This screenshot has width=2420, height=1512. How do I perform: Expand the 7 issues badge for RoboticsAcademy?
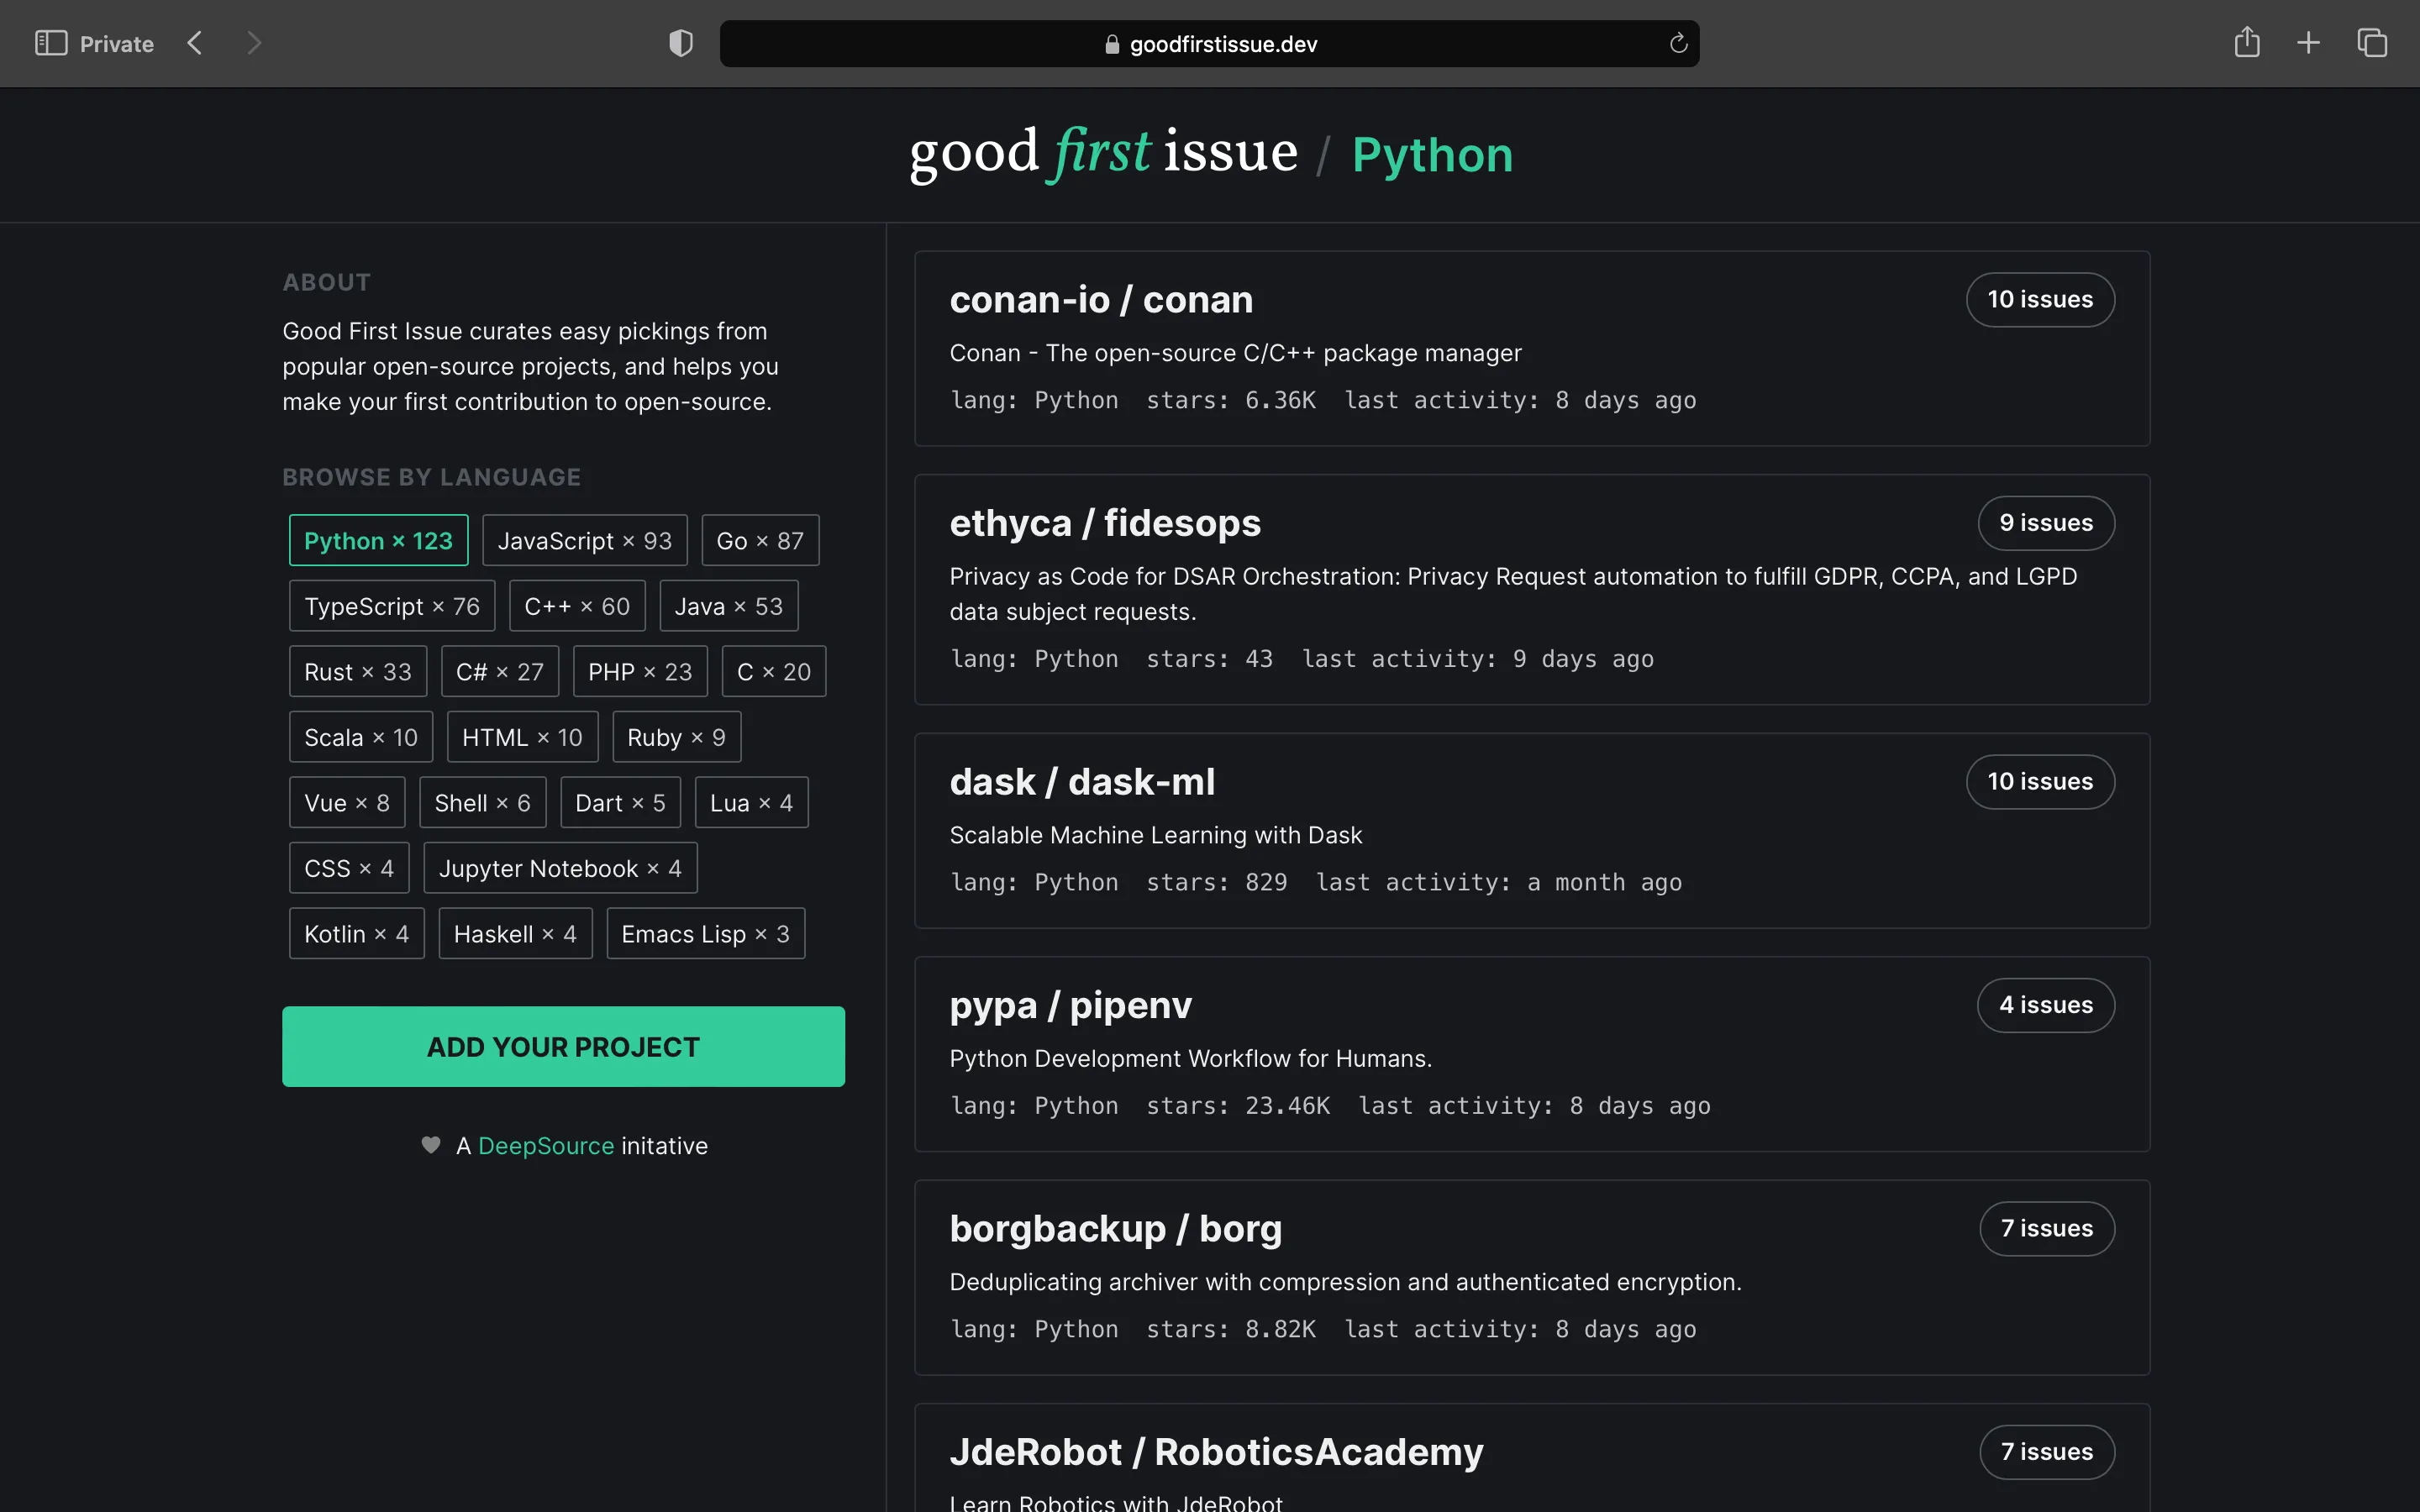2047,1451
